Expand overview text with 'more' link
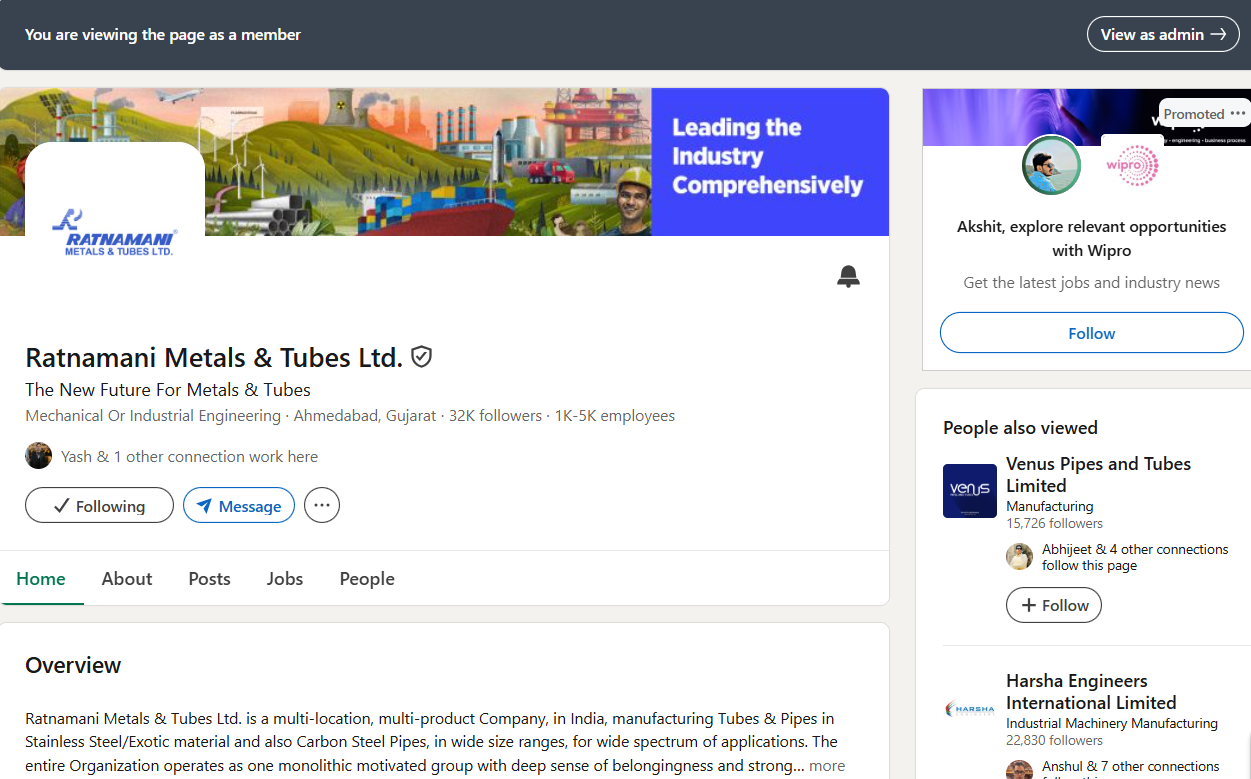This screenshot has width=1251, height=779. (827, 766)
